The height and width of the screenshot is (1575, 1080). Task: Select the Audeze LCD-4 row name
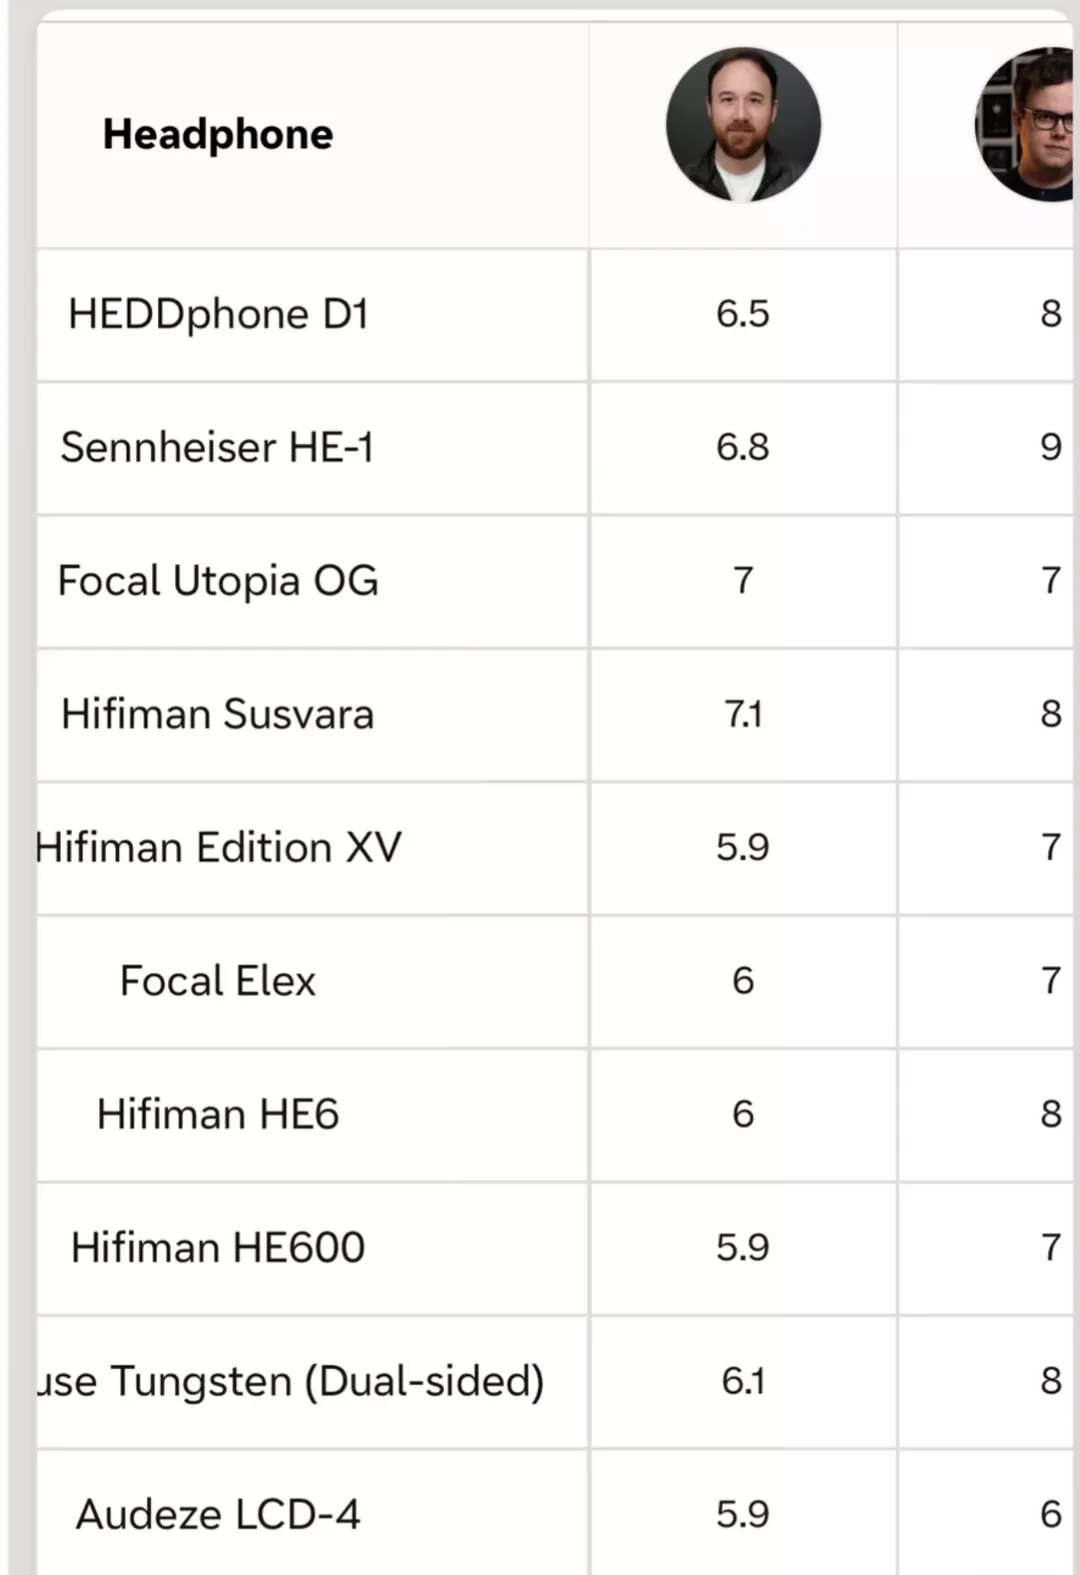tap(218, 1514)
